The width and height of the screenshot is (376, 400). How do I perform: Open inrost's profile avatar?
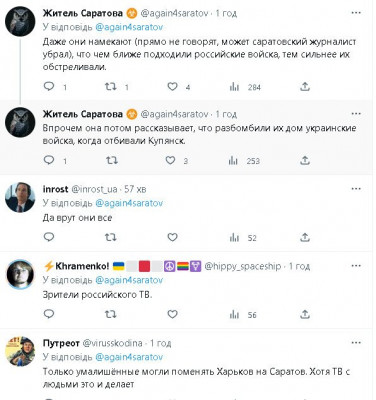click(x=20, y=197)
